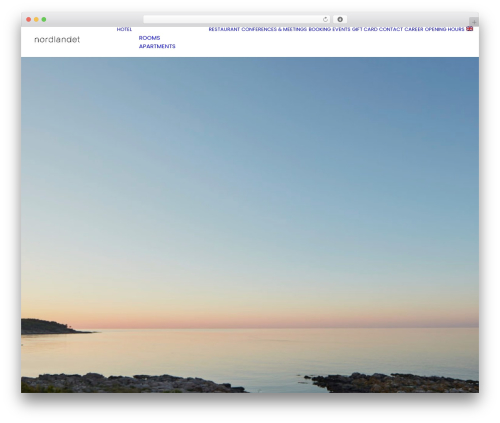Screen dimensions: 500x423
Task: Click the UK flag language icon
Action: [469, 29]
